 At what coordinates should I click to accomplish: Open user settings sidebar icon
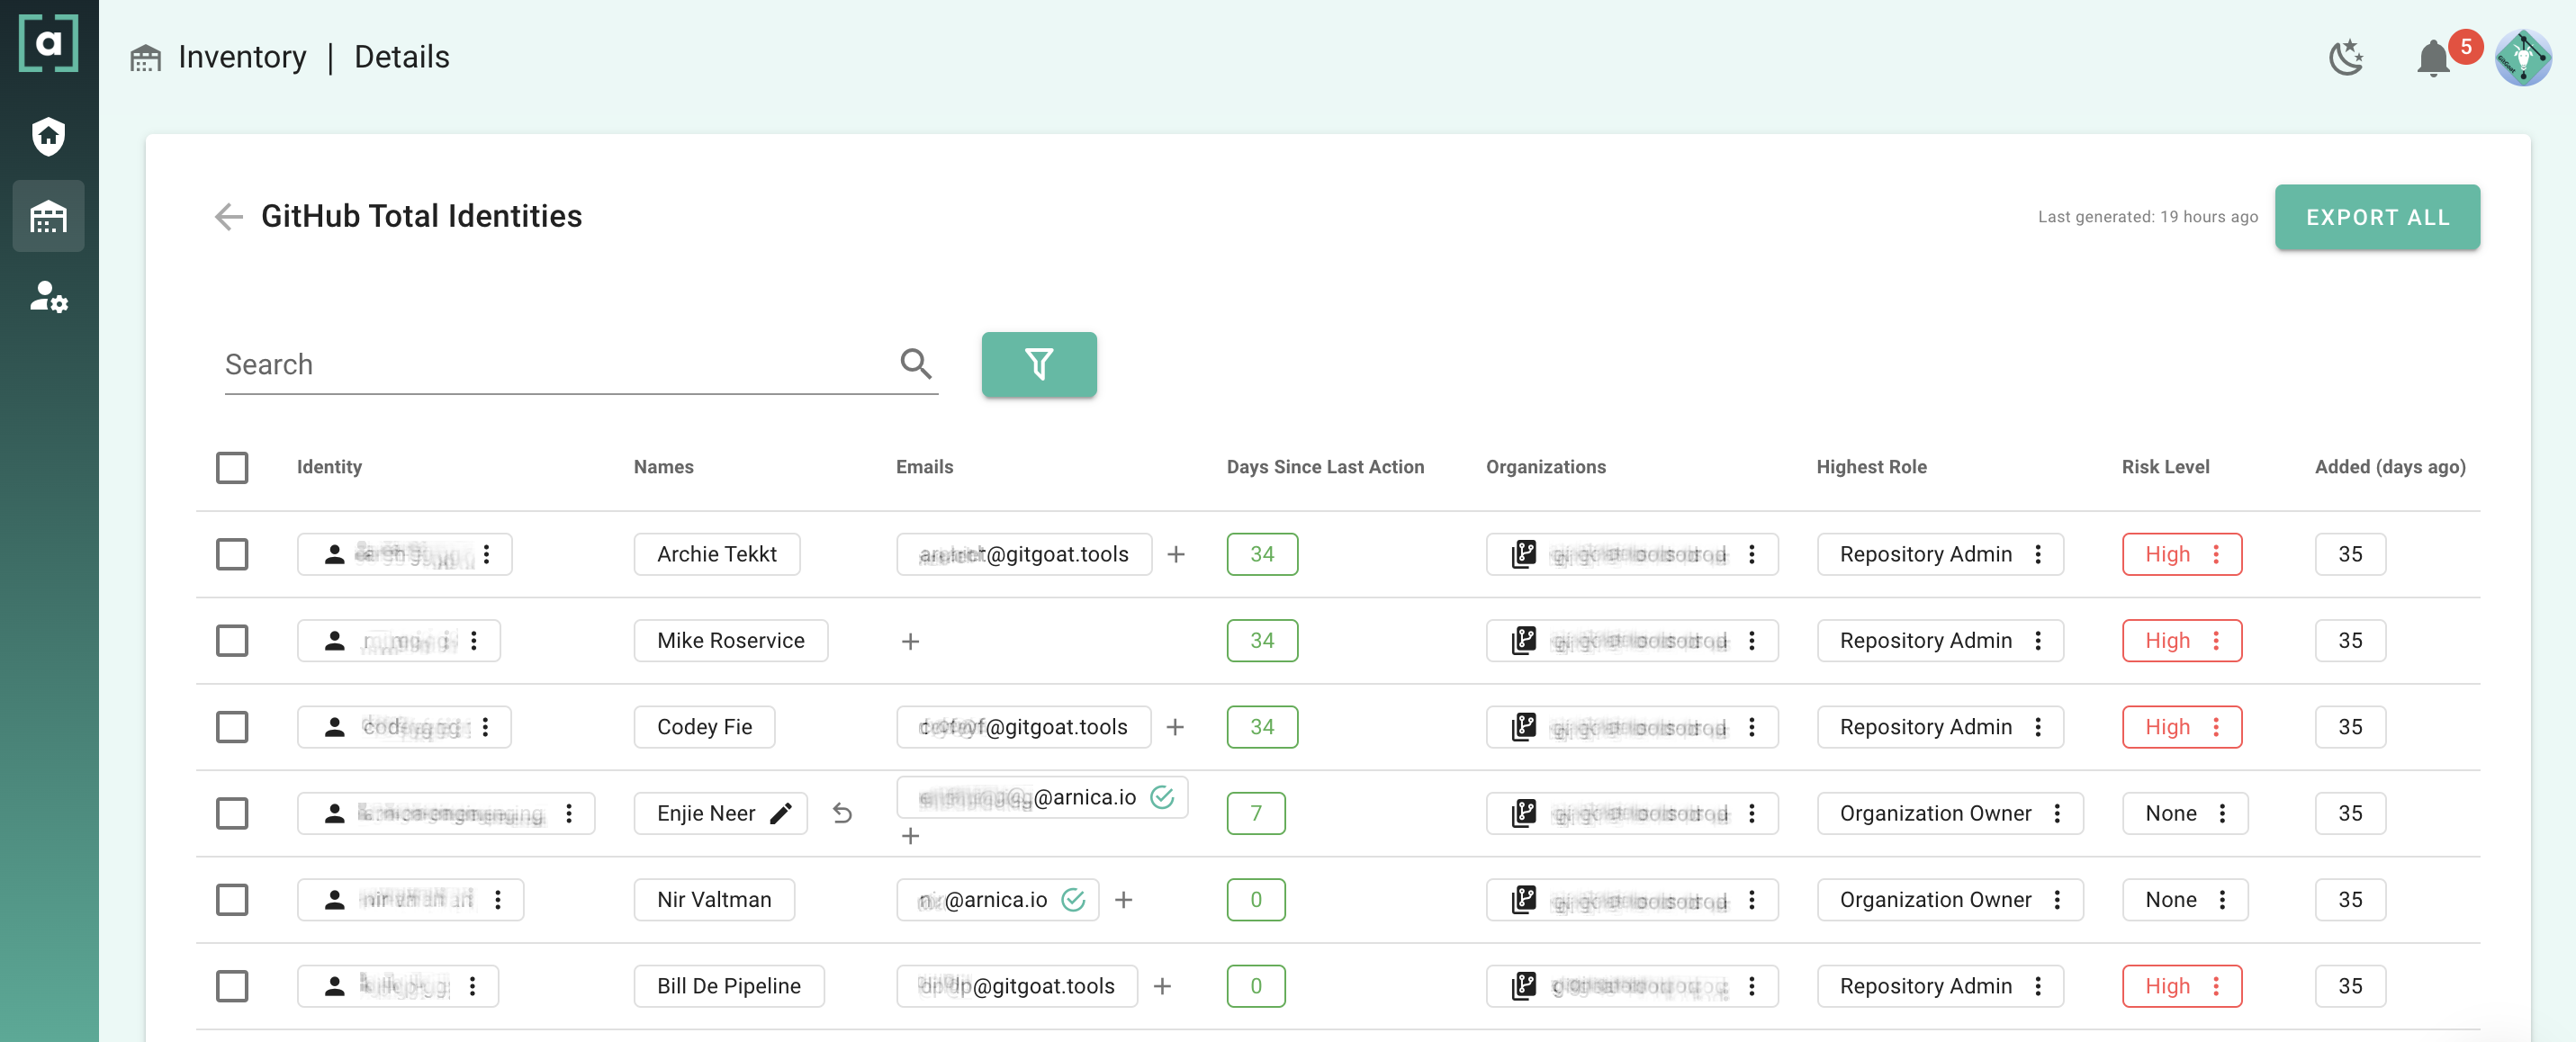(x=48, y=296)
